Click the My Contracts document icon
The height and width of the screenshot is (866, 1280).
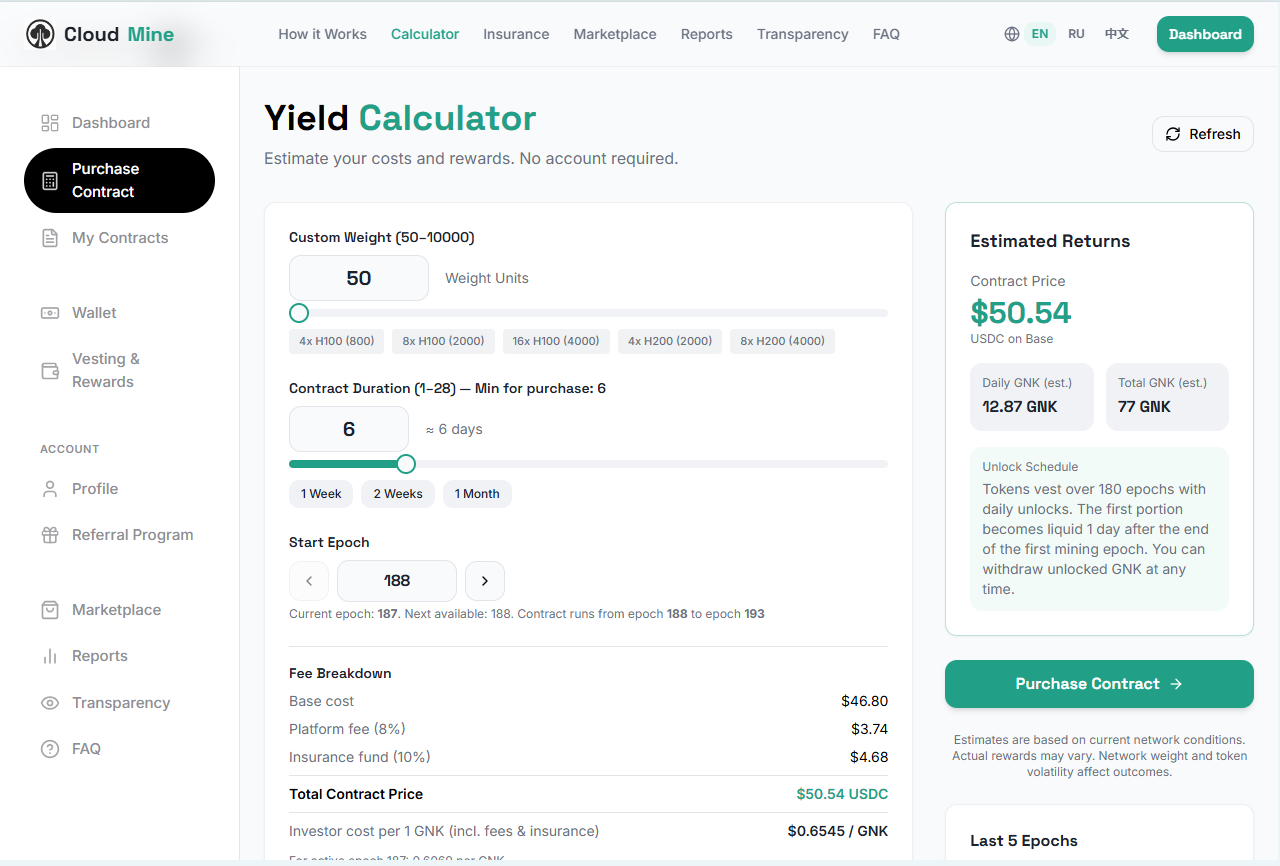click(50, 238)
